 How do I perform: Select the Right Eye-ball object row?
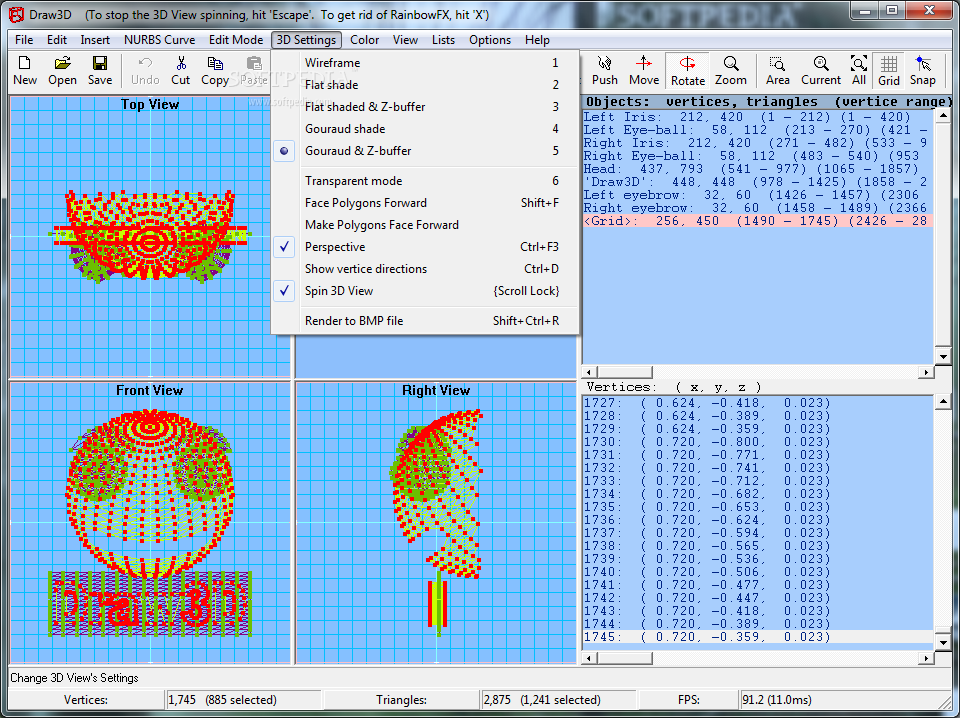(x=758, y=155)
